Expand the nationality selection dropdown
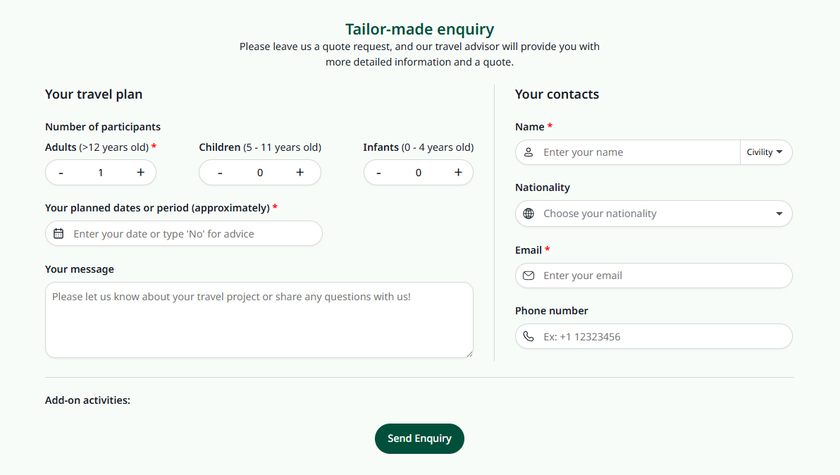Viewport: 840px width, 475px height. (x=779, y=214)
